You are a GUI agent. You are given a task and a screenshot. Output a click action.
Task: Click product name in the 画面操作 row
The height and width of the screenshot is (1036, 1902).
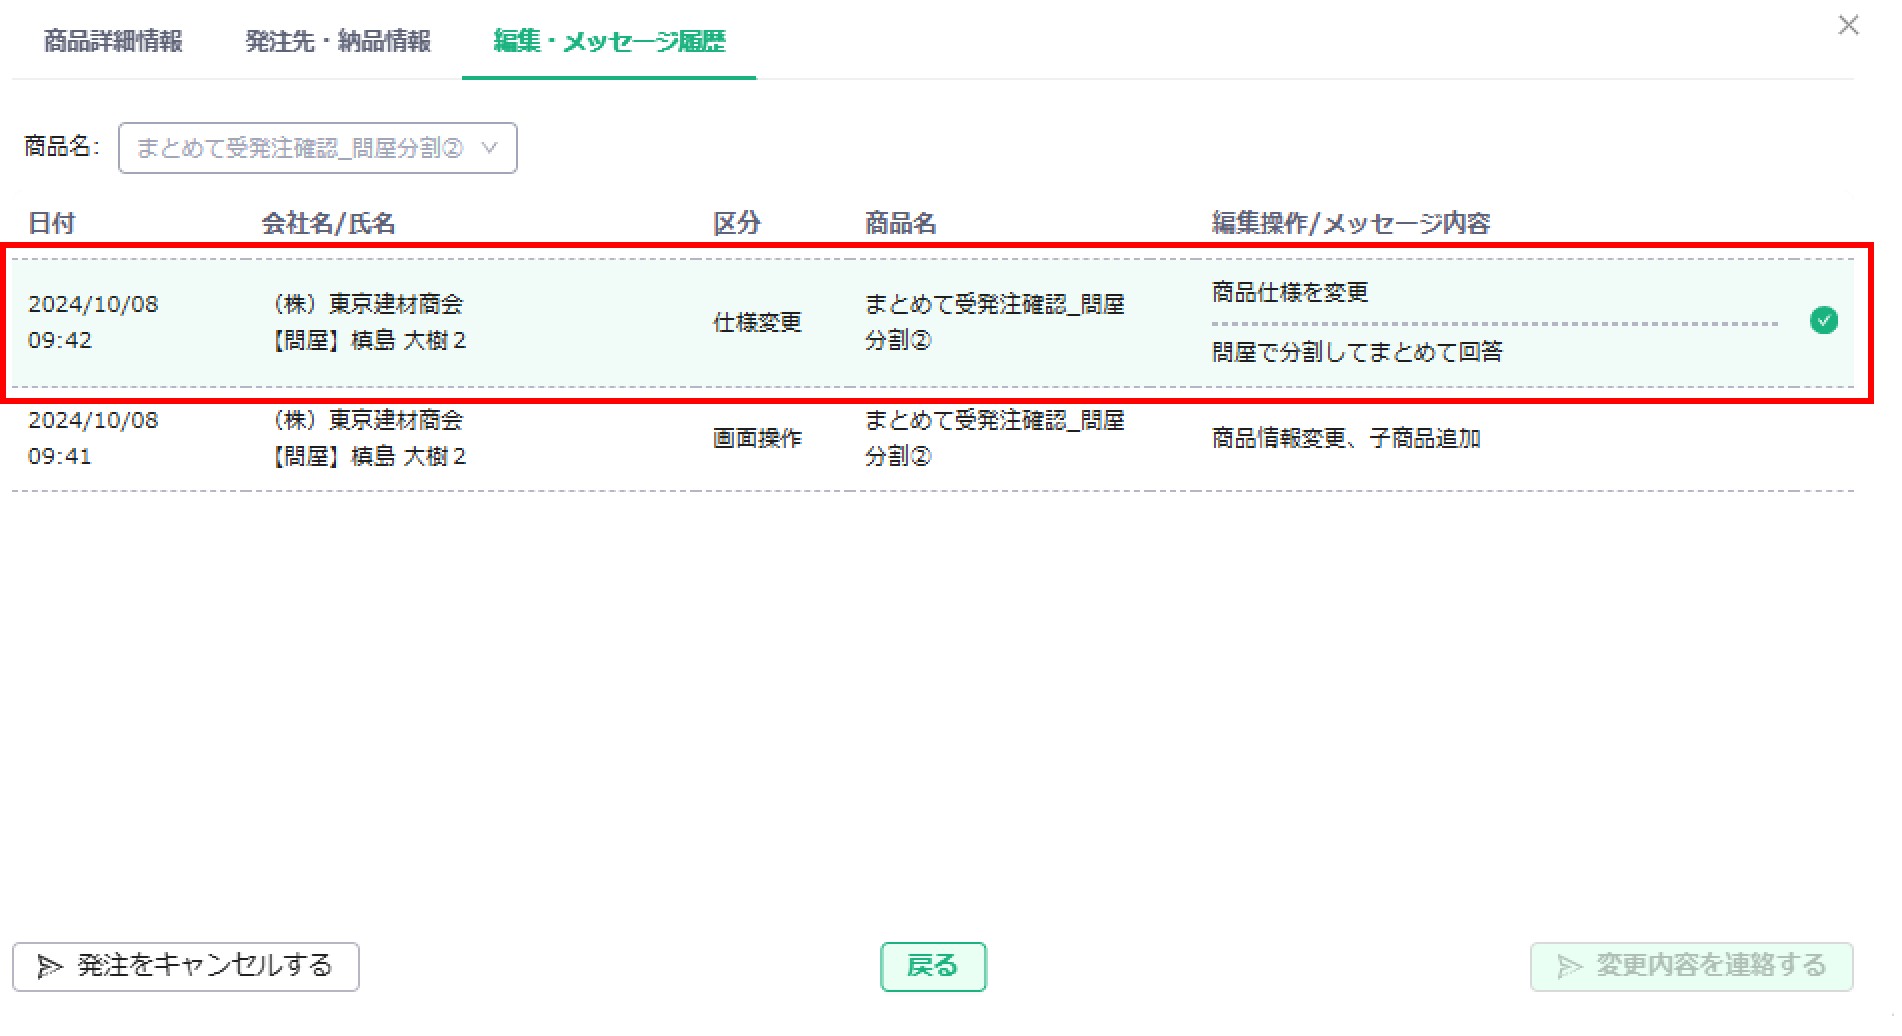pyautogui.click(x=995, y=438)
